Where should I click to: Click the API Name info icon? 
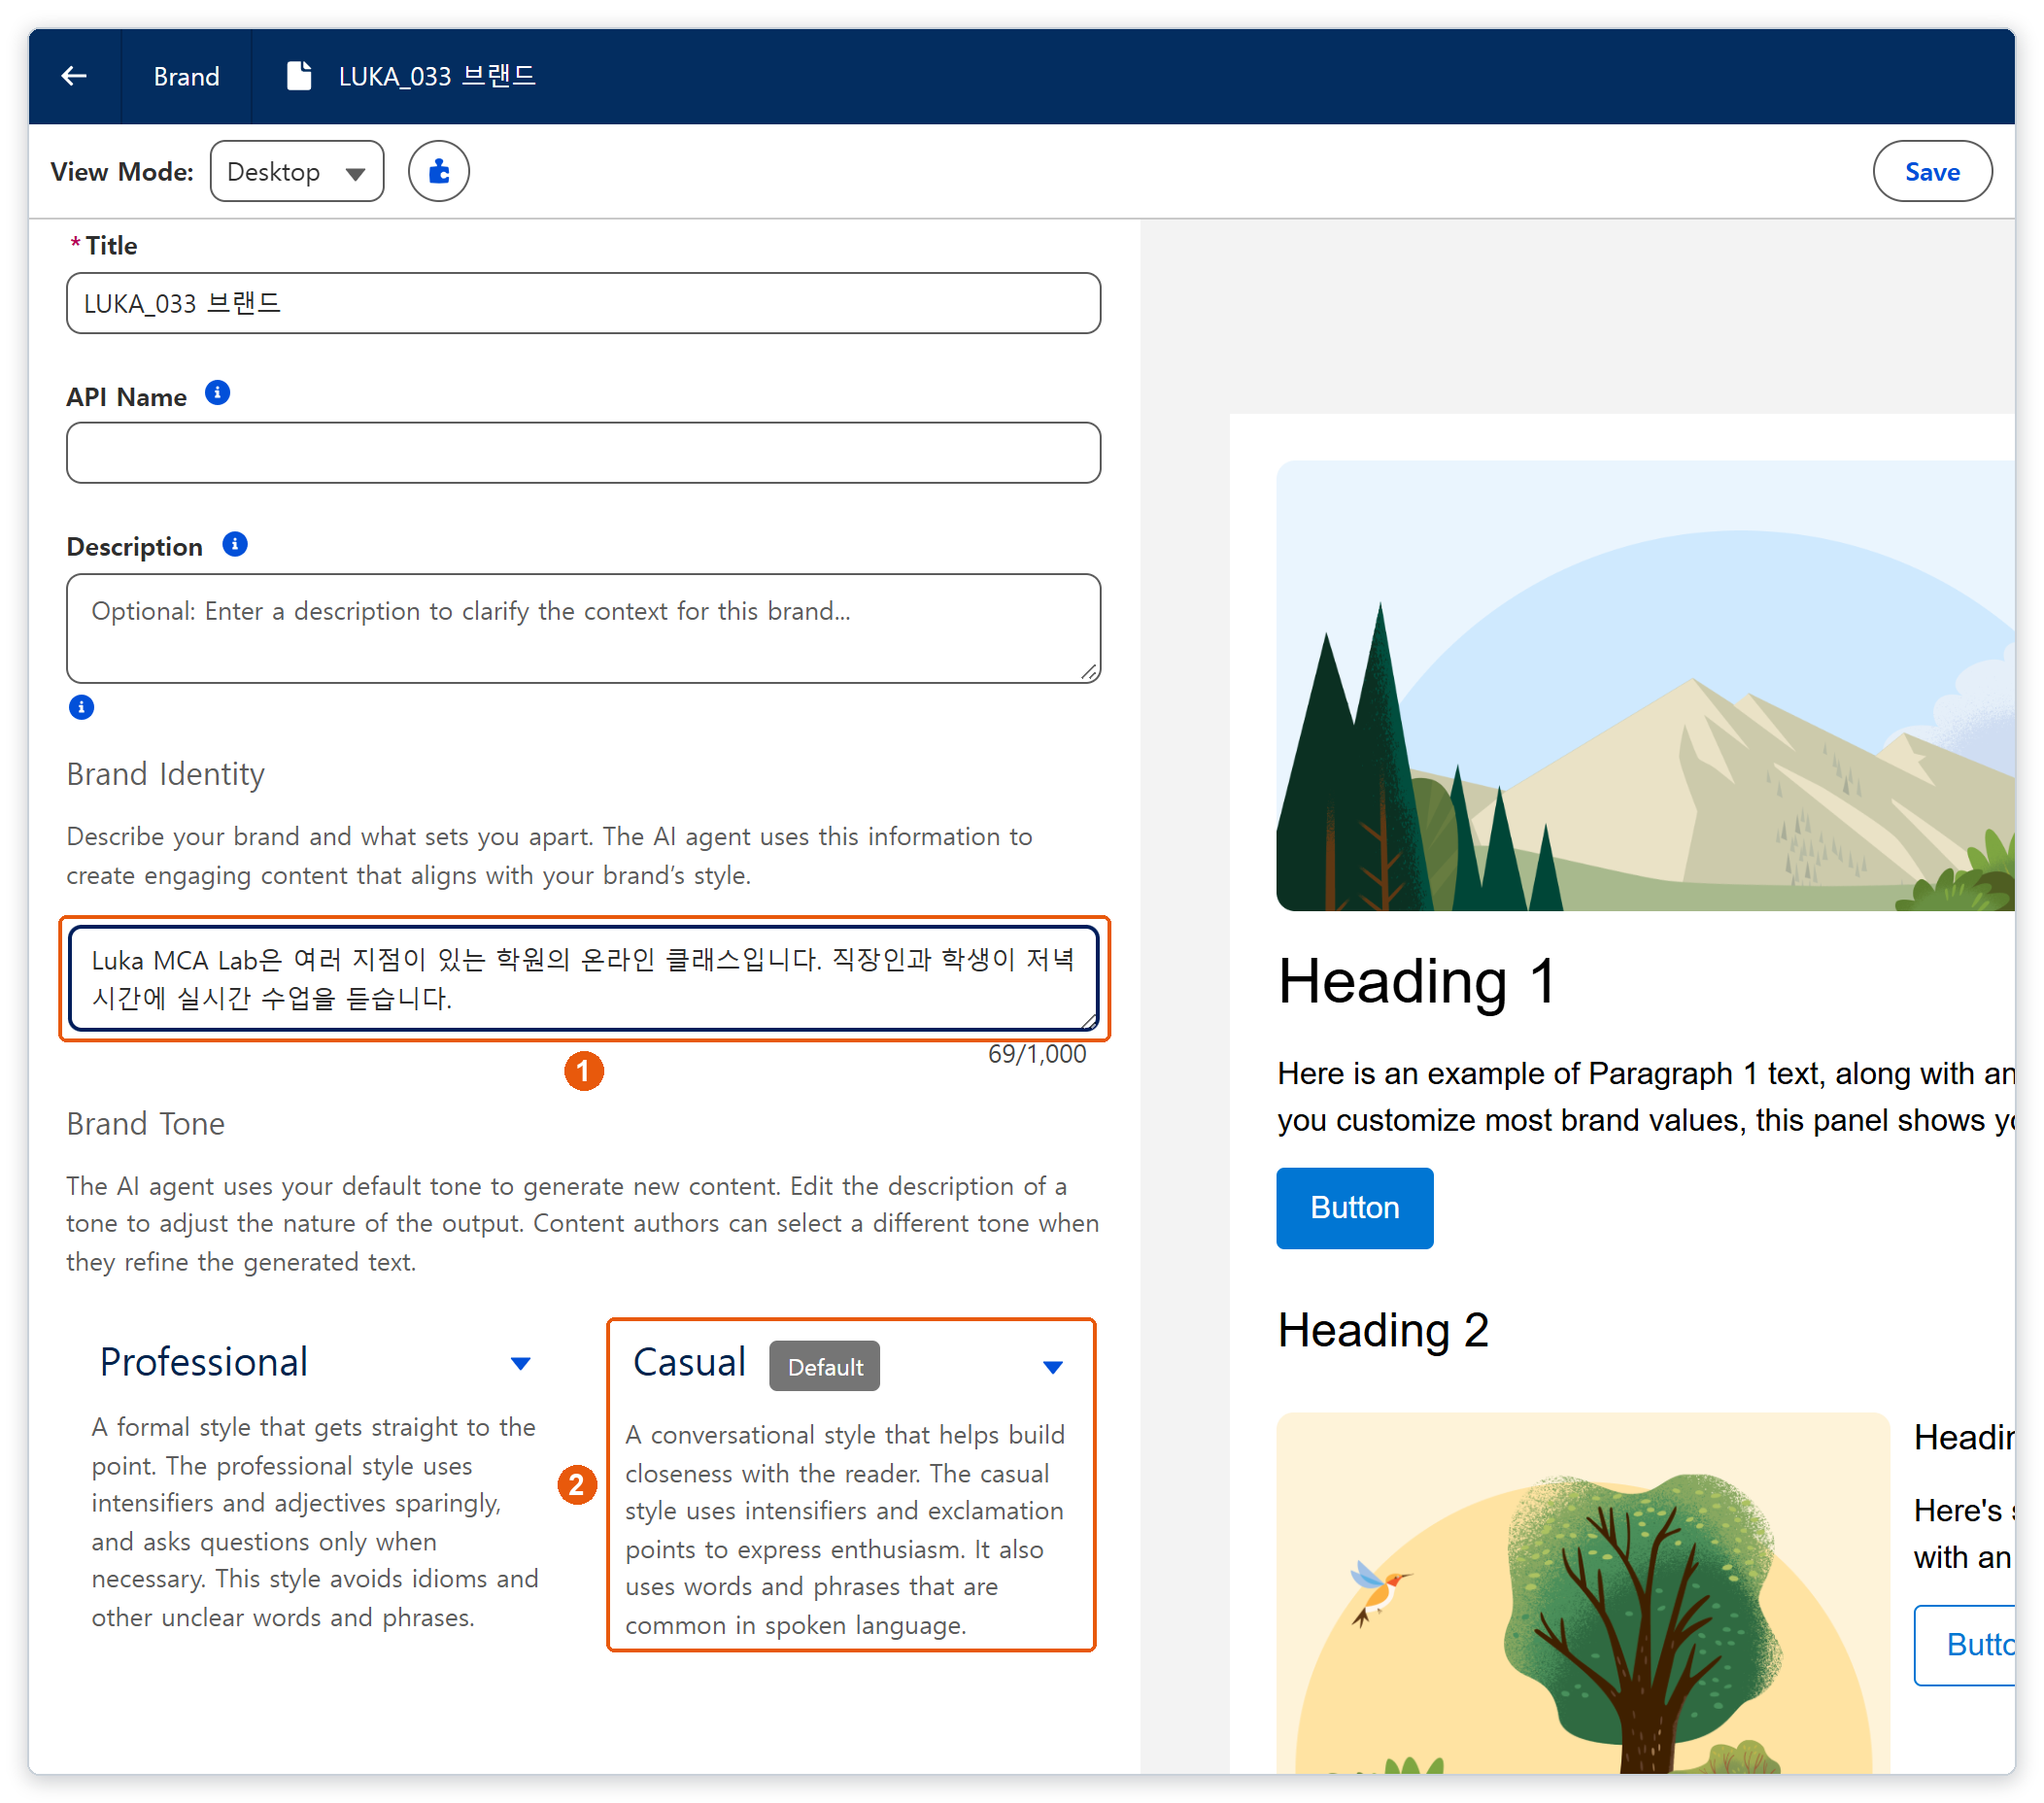[217, 393]
